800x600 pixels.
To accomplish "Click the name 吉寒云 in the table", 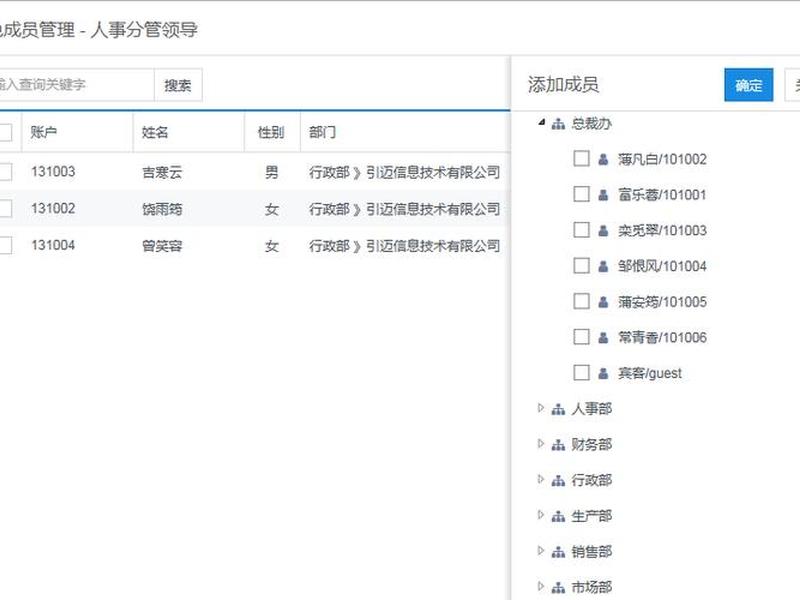I will click(x=162, y=172).
